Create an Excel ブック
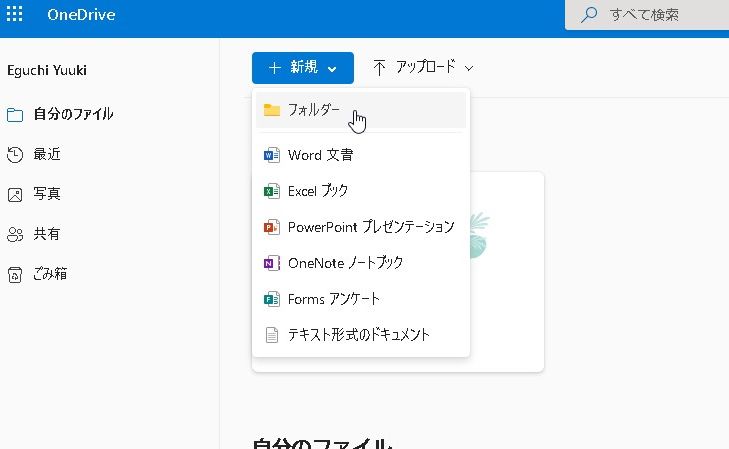 click(x=361, y=191)
